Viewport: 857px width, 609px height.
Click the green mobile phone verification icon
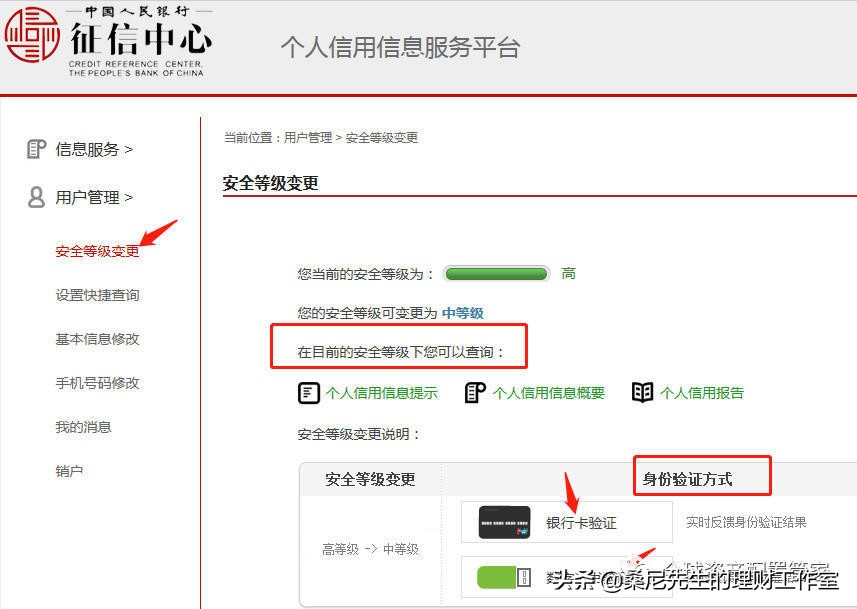[501, 577]
